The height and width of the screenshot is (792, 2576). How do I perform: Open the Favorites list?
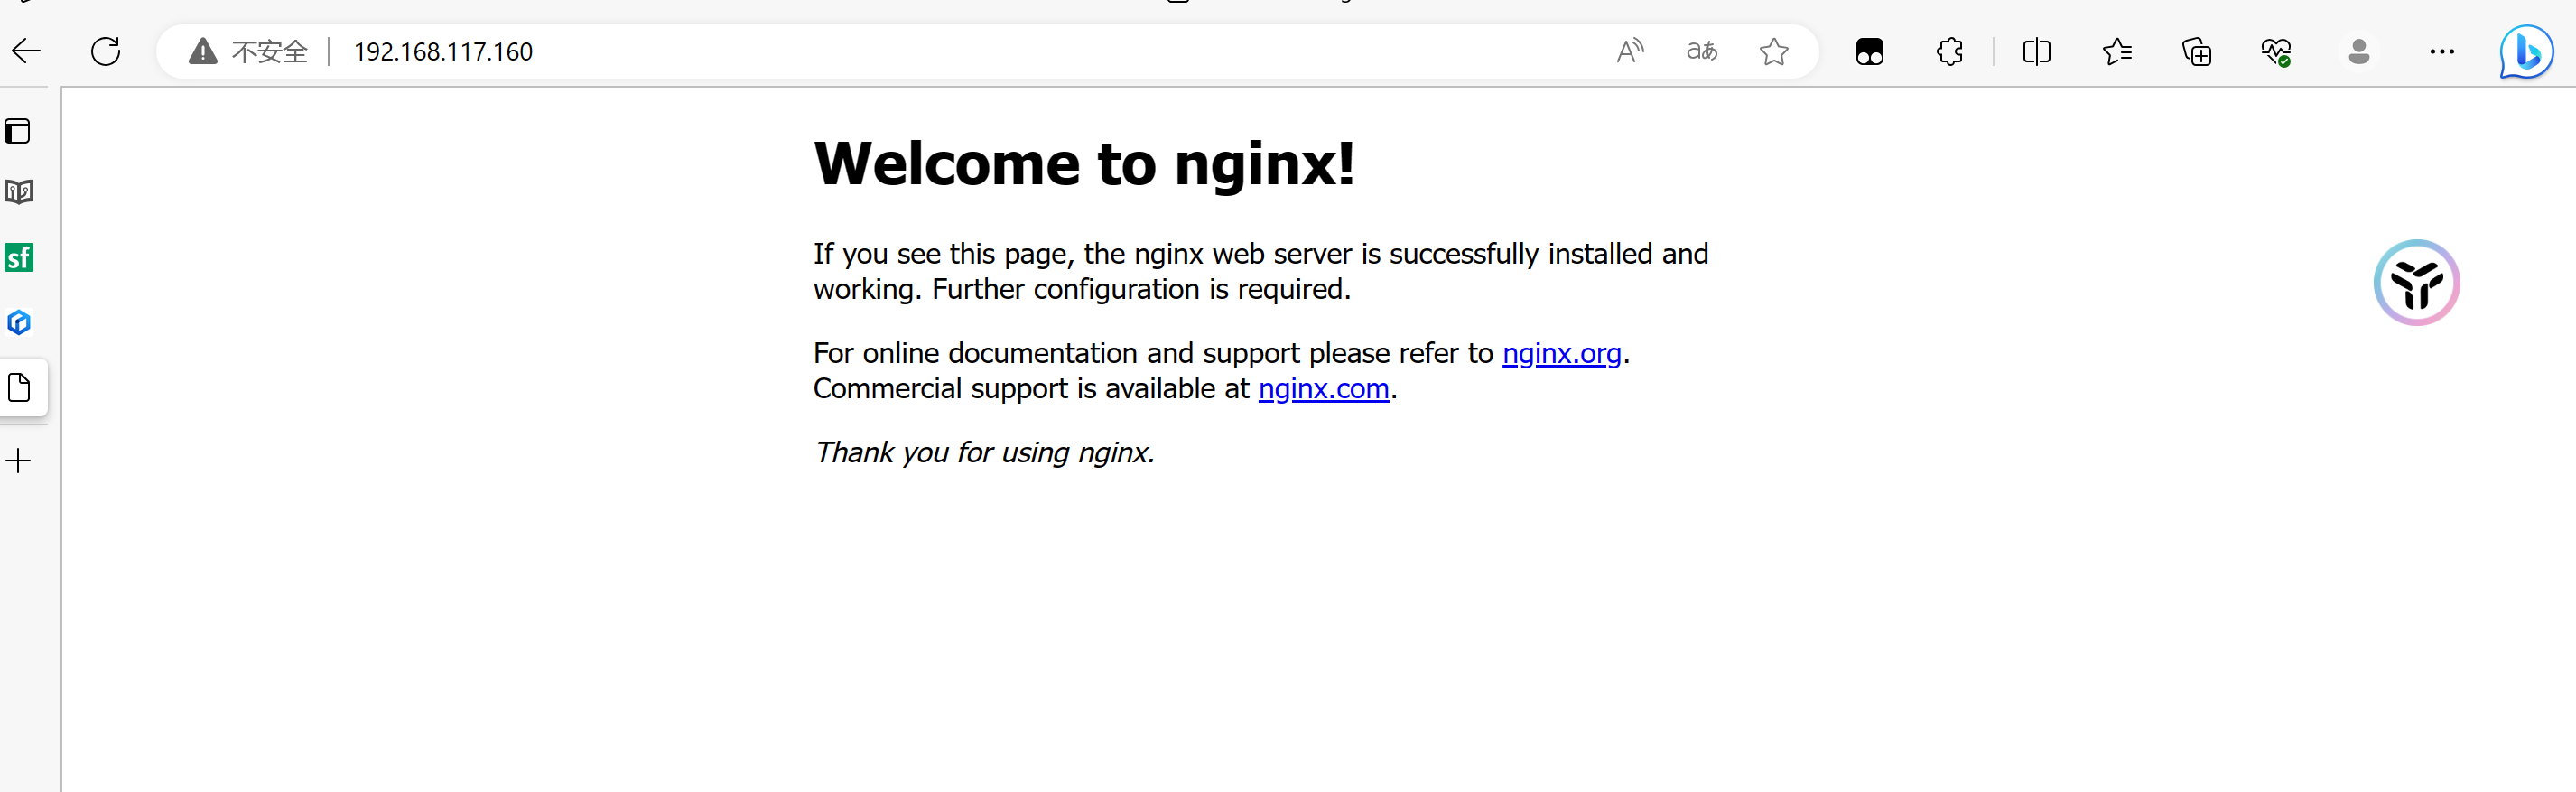[2117, 51]
